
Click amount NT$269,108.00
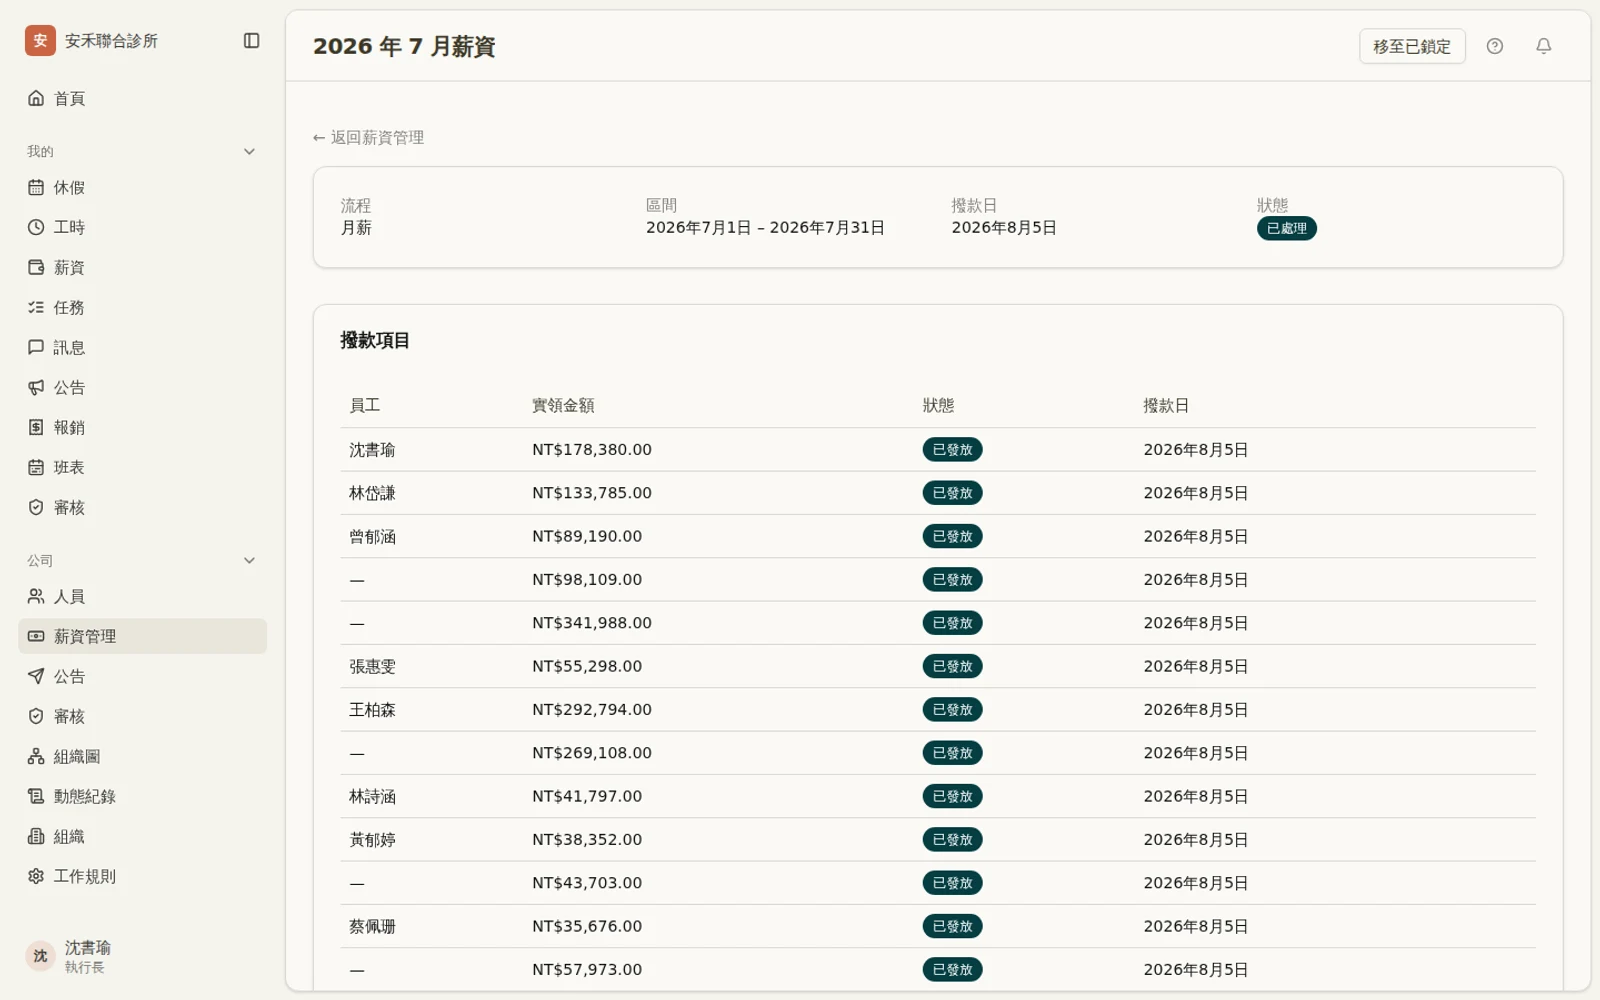tap(592, 753)
